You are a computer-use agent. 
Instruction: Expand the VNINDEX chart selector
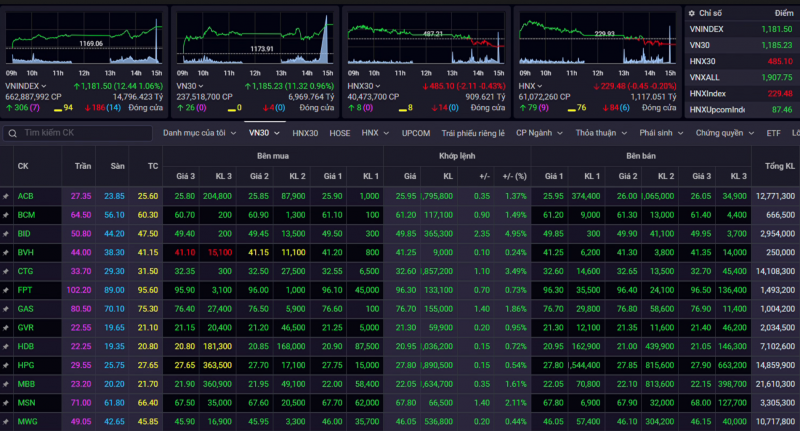(x=42, y=86)
